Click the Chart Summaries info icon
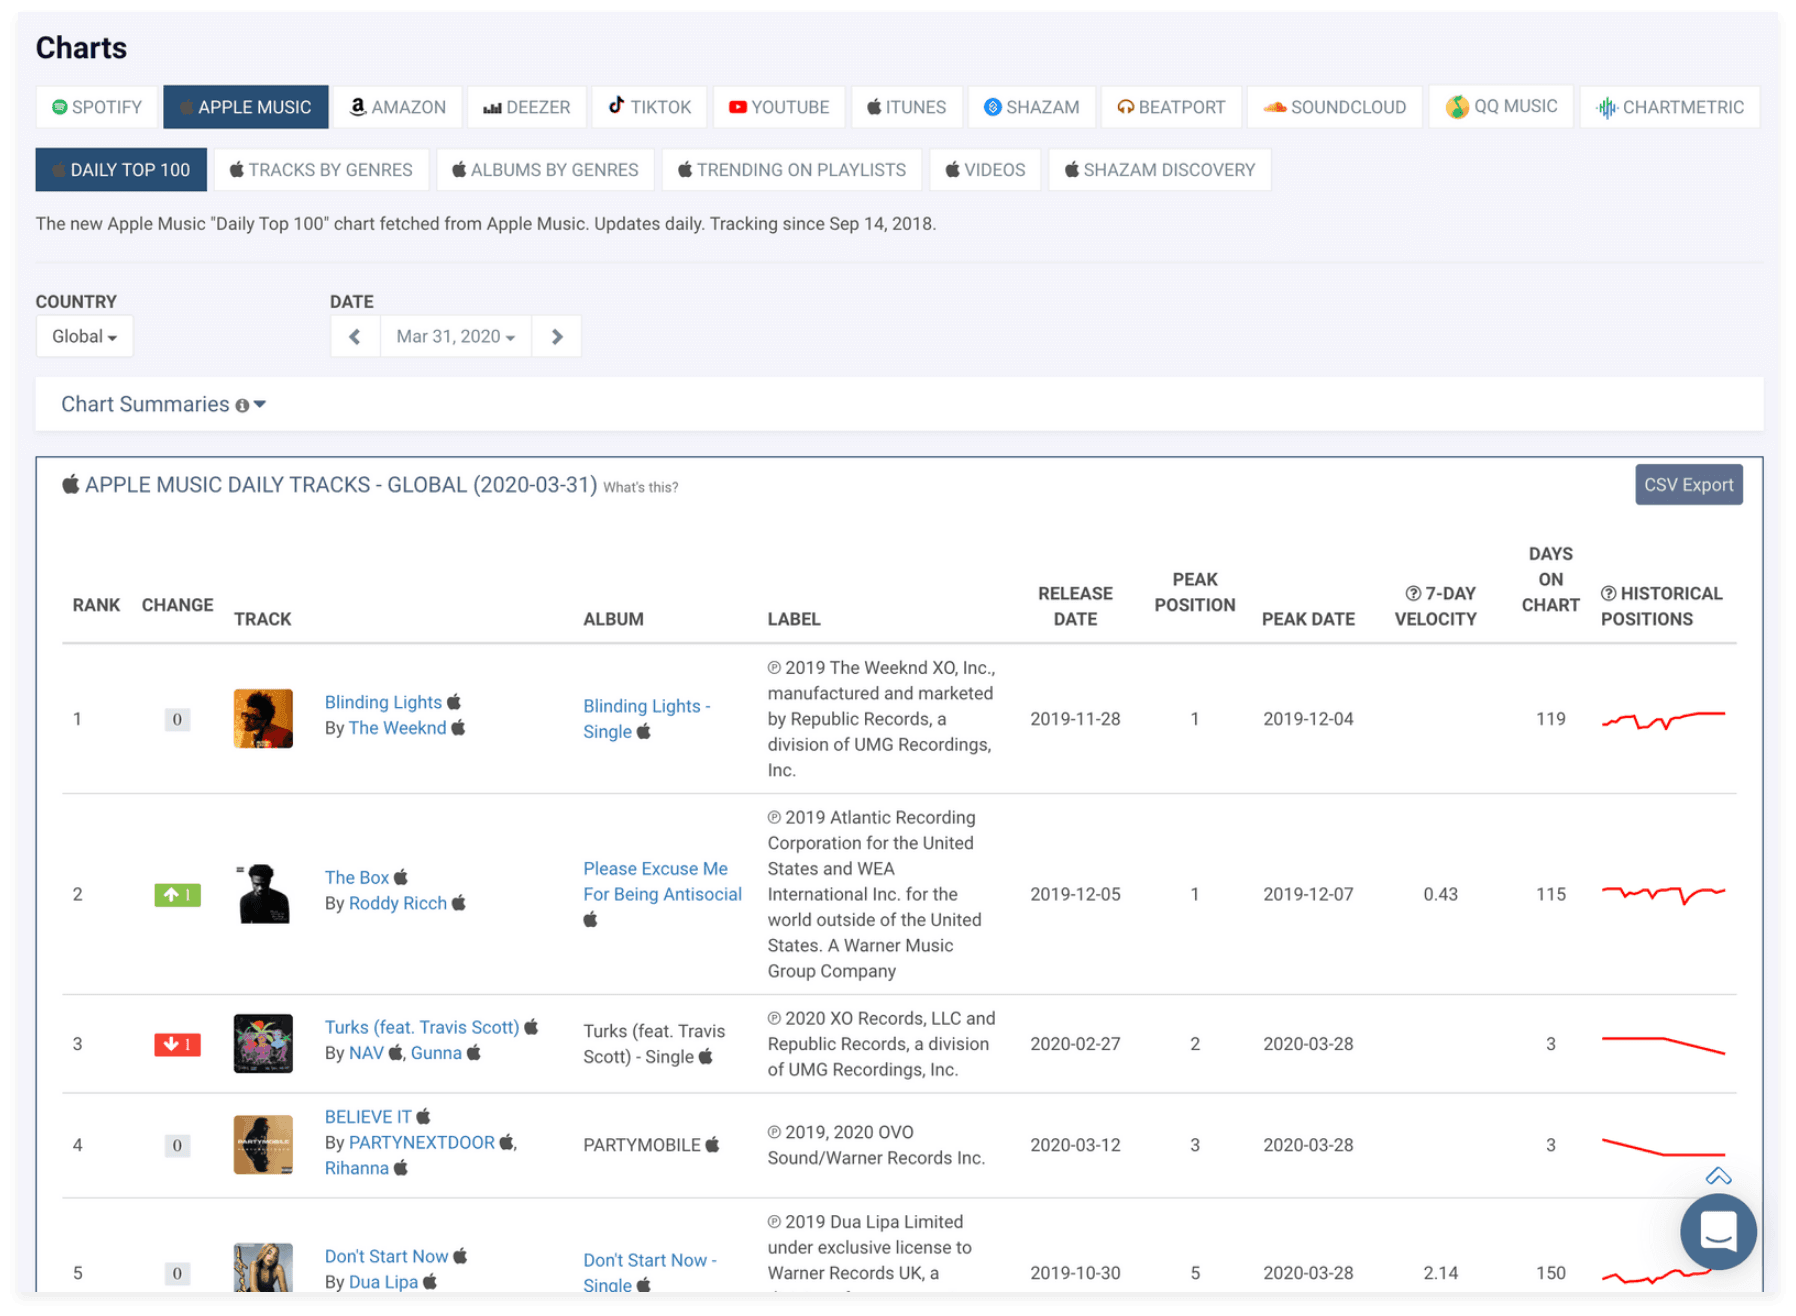The width and height of the screenshot is (1796, 1316). tap(242, 405)
